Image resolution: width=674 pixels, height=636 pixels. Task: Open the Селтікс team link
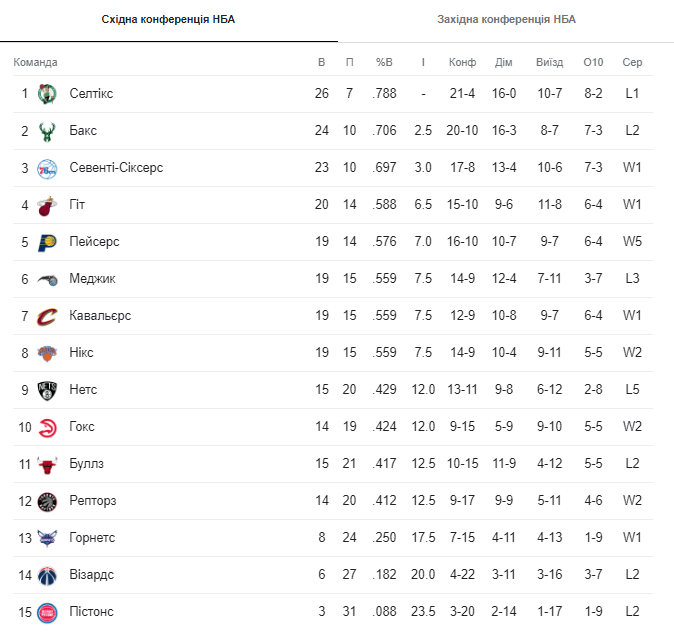pyautogui.click(x=91, y=94)
